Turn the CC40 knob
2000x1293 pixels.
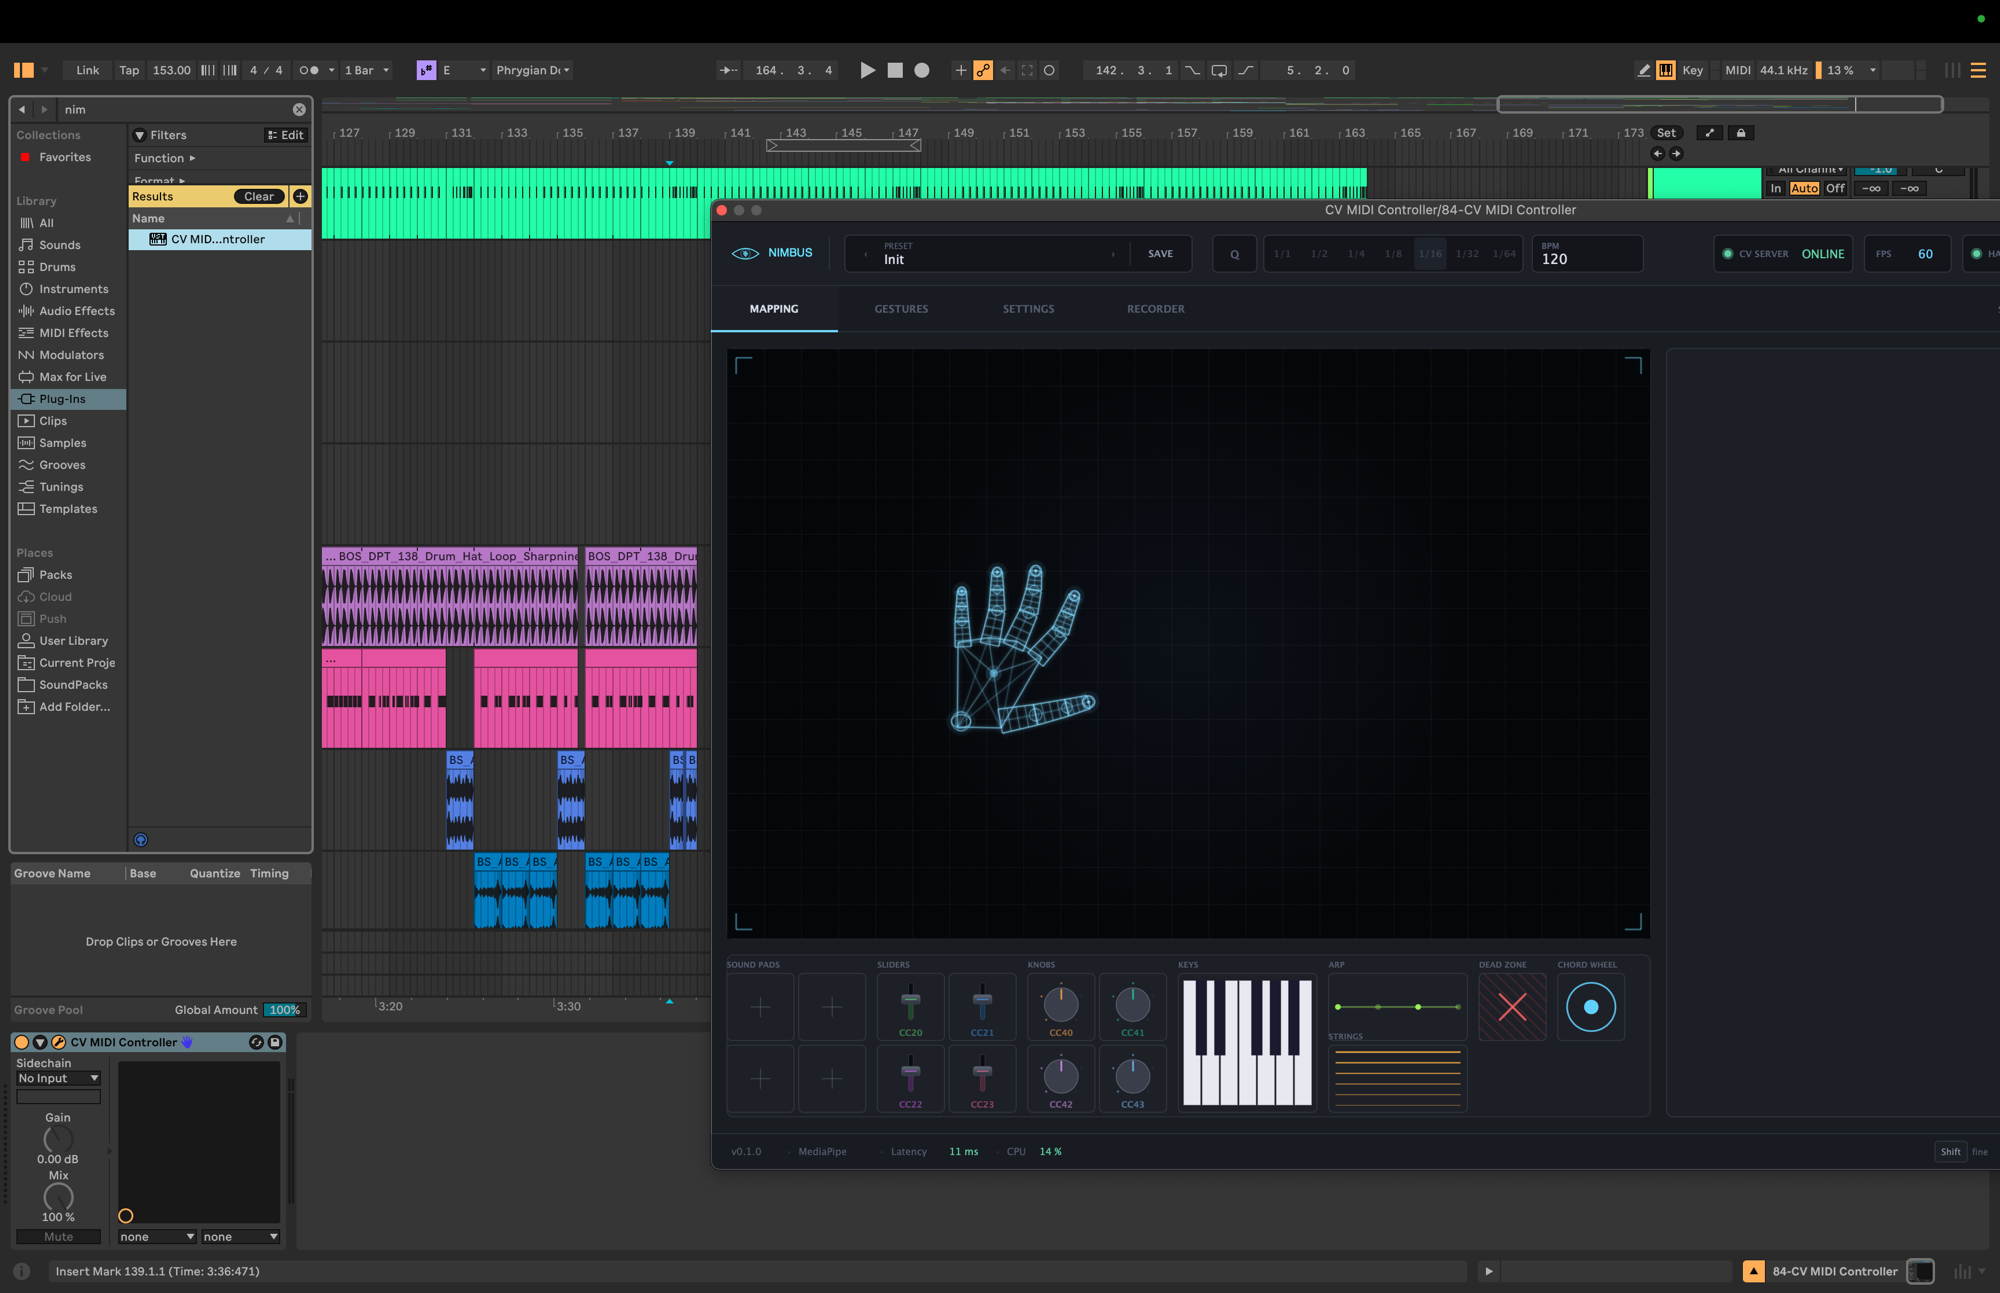1061,1004
